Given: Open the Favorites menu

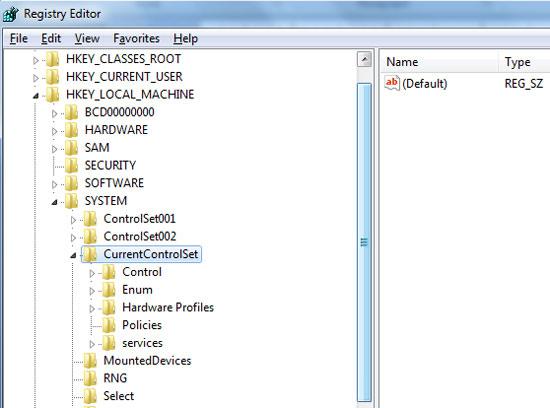Looking at the screenshot, I should tap(136, 38).
